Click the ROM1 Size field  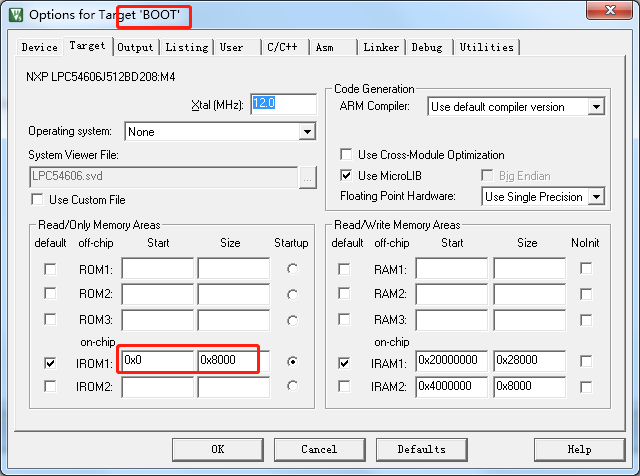(x=234, y=268)
